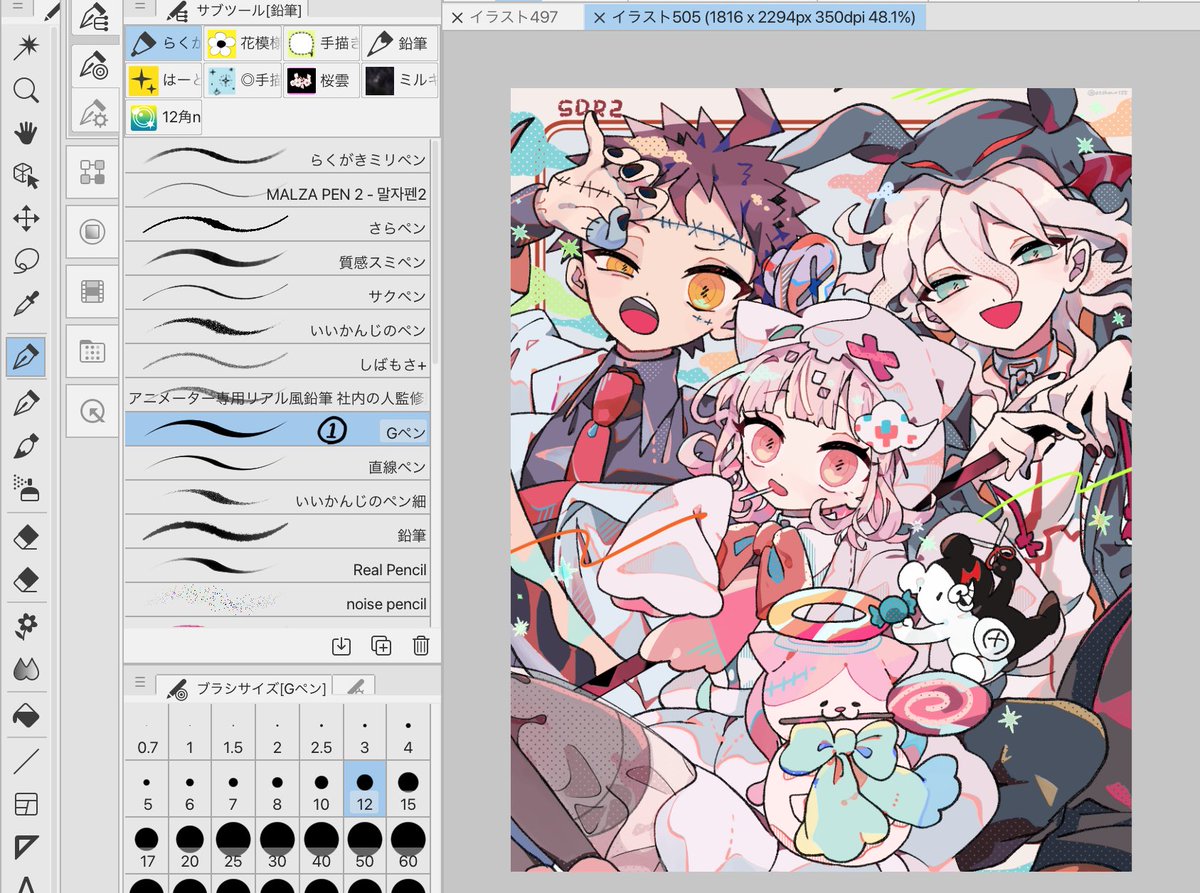
Task: Choose the noise pencil brush
Action: tap(277, 602)
